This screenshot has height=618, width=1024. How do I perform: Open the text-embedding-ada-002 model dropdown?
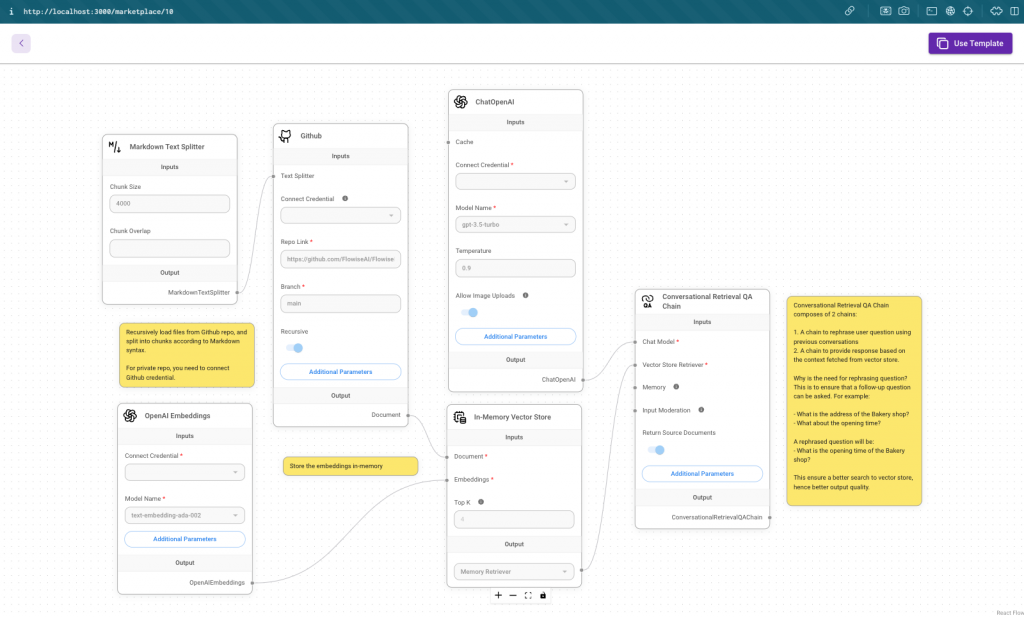(x=185, y=515)
